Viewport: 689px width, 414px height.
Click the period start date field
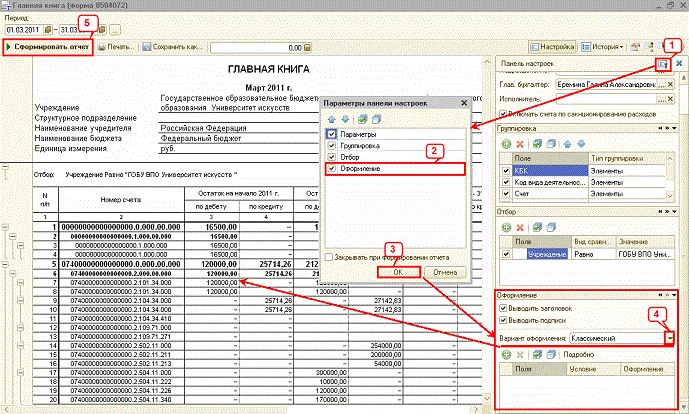pos(22,28)
